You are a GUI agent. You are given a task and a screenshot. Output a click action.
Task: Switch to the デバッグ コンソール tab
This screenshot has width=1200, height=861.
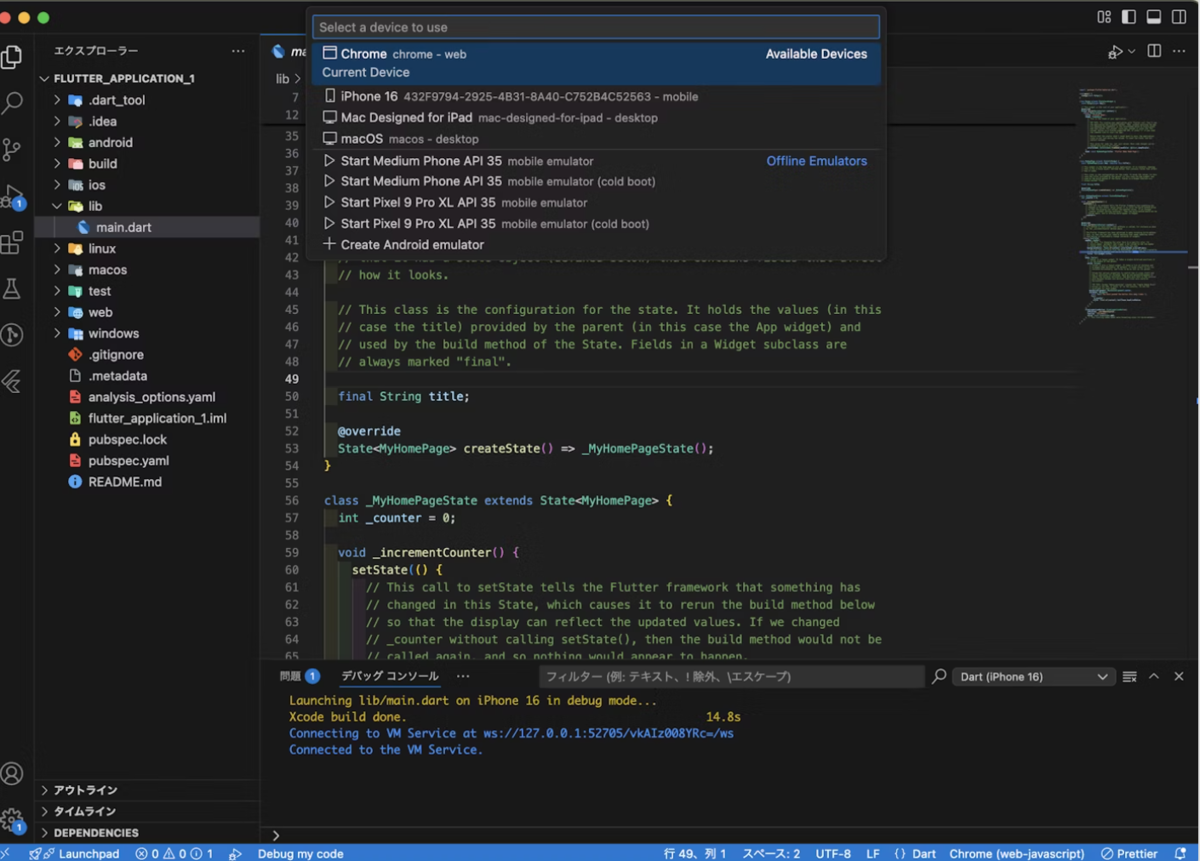coord(390,676)
